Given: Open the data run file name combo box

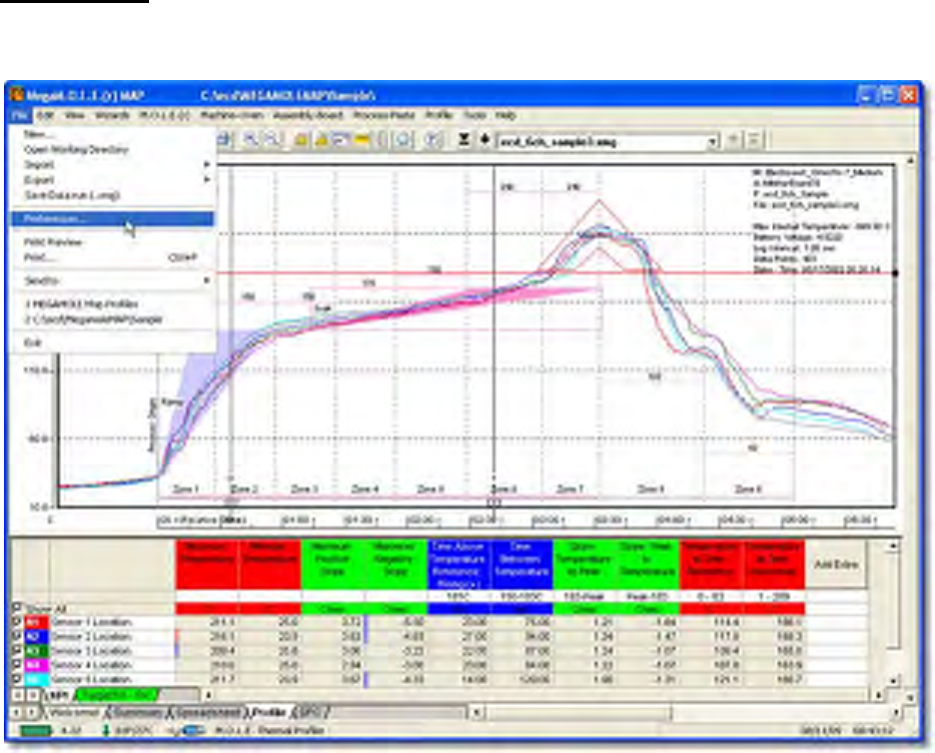Looking at the screenshot, I should coord(607,142).
